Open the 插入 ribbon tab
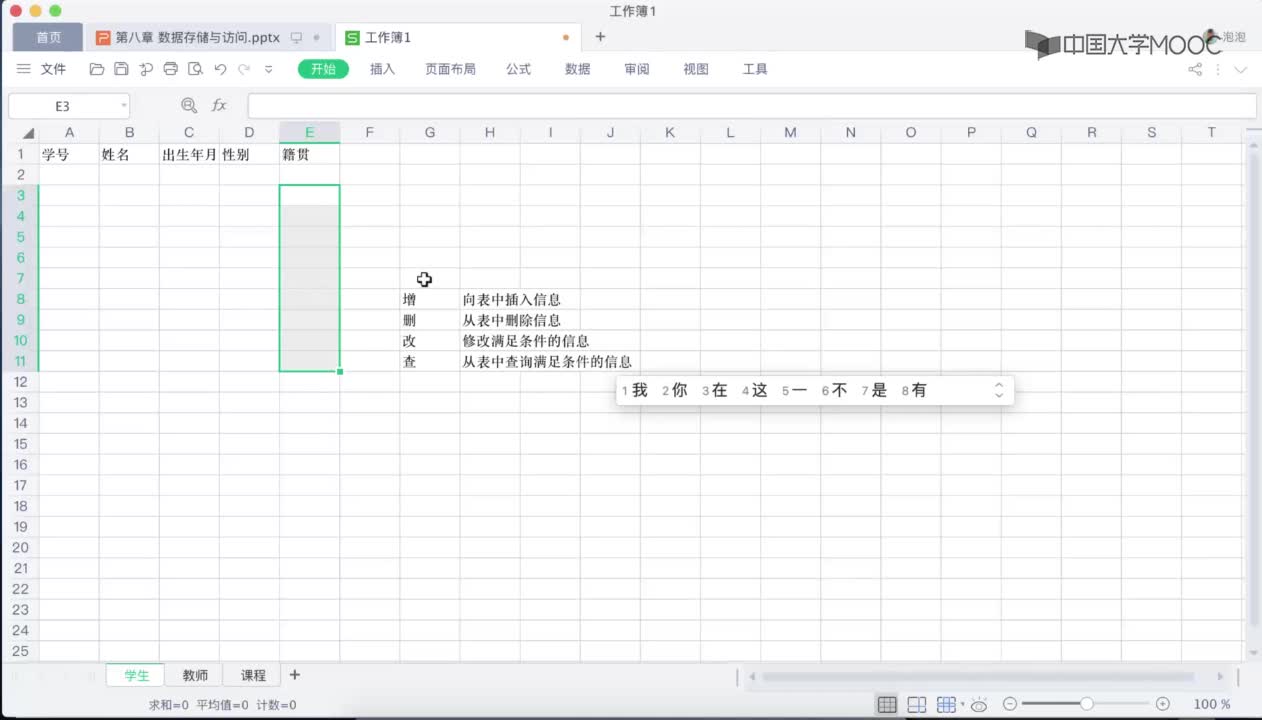The width and height of the screenshot is (1262, 720). coord(382,69)
